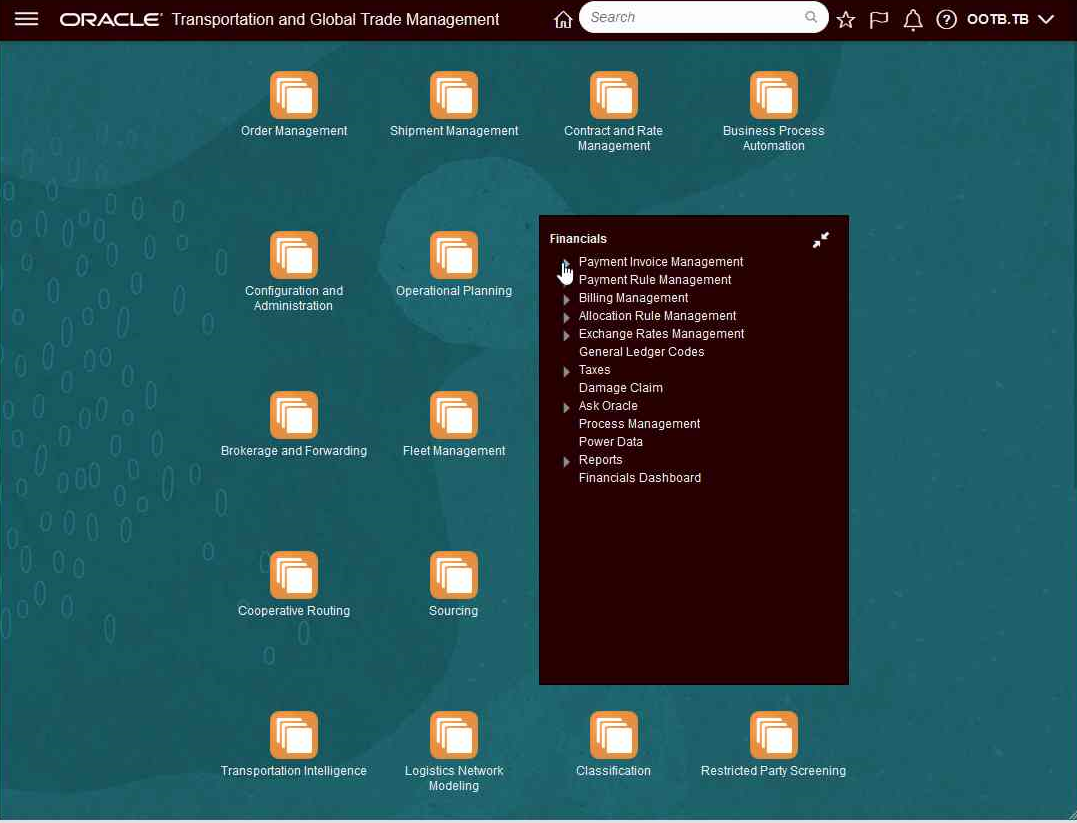Go to home via house icon
1077x823 pixels.
pos(563,19)
